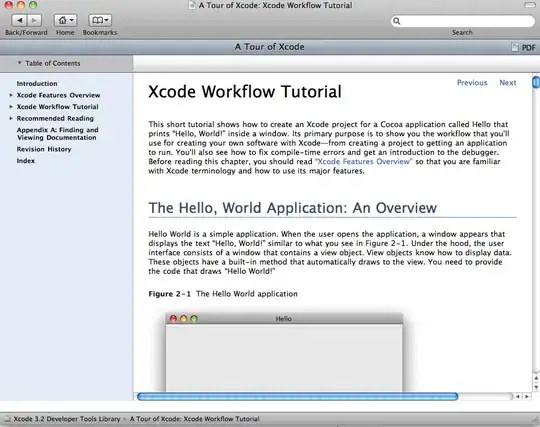This screenshot has width=540, height=427.
Task: Open Index in the sidebar
Action: pos(26,160)
